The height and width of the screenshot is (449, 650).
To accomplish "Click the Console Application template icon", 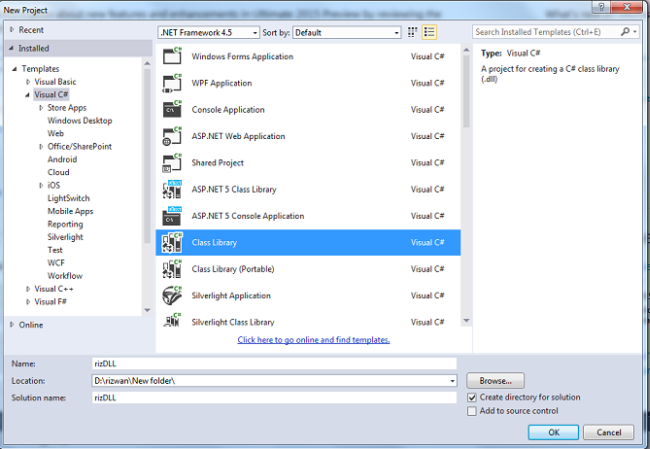I will [x=172, y=109].
